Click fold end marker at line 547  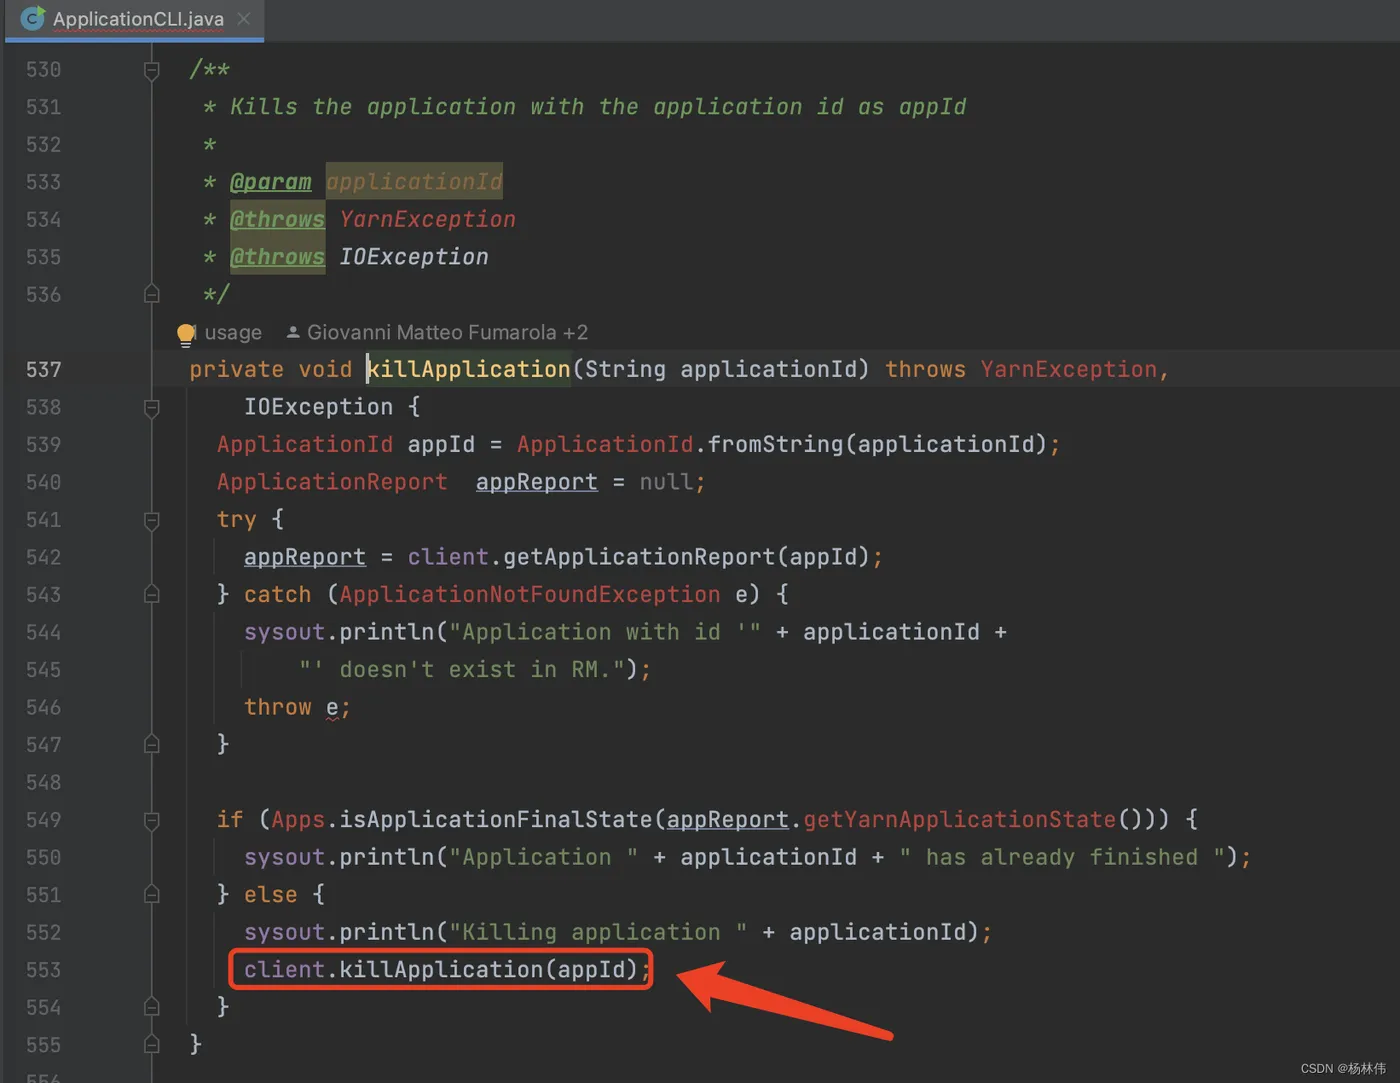point(152,745)
